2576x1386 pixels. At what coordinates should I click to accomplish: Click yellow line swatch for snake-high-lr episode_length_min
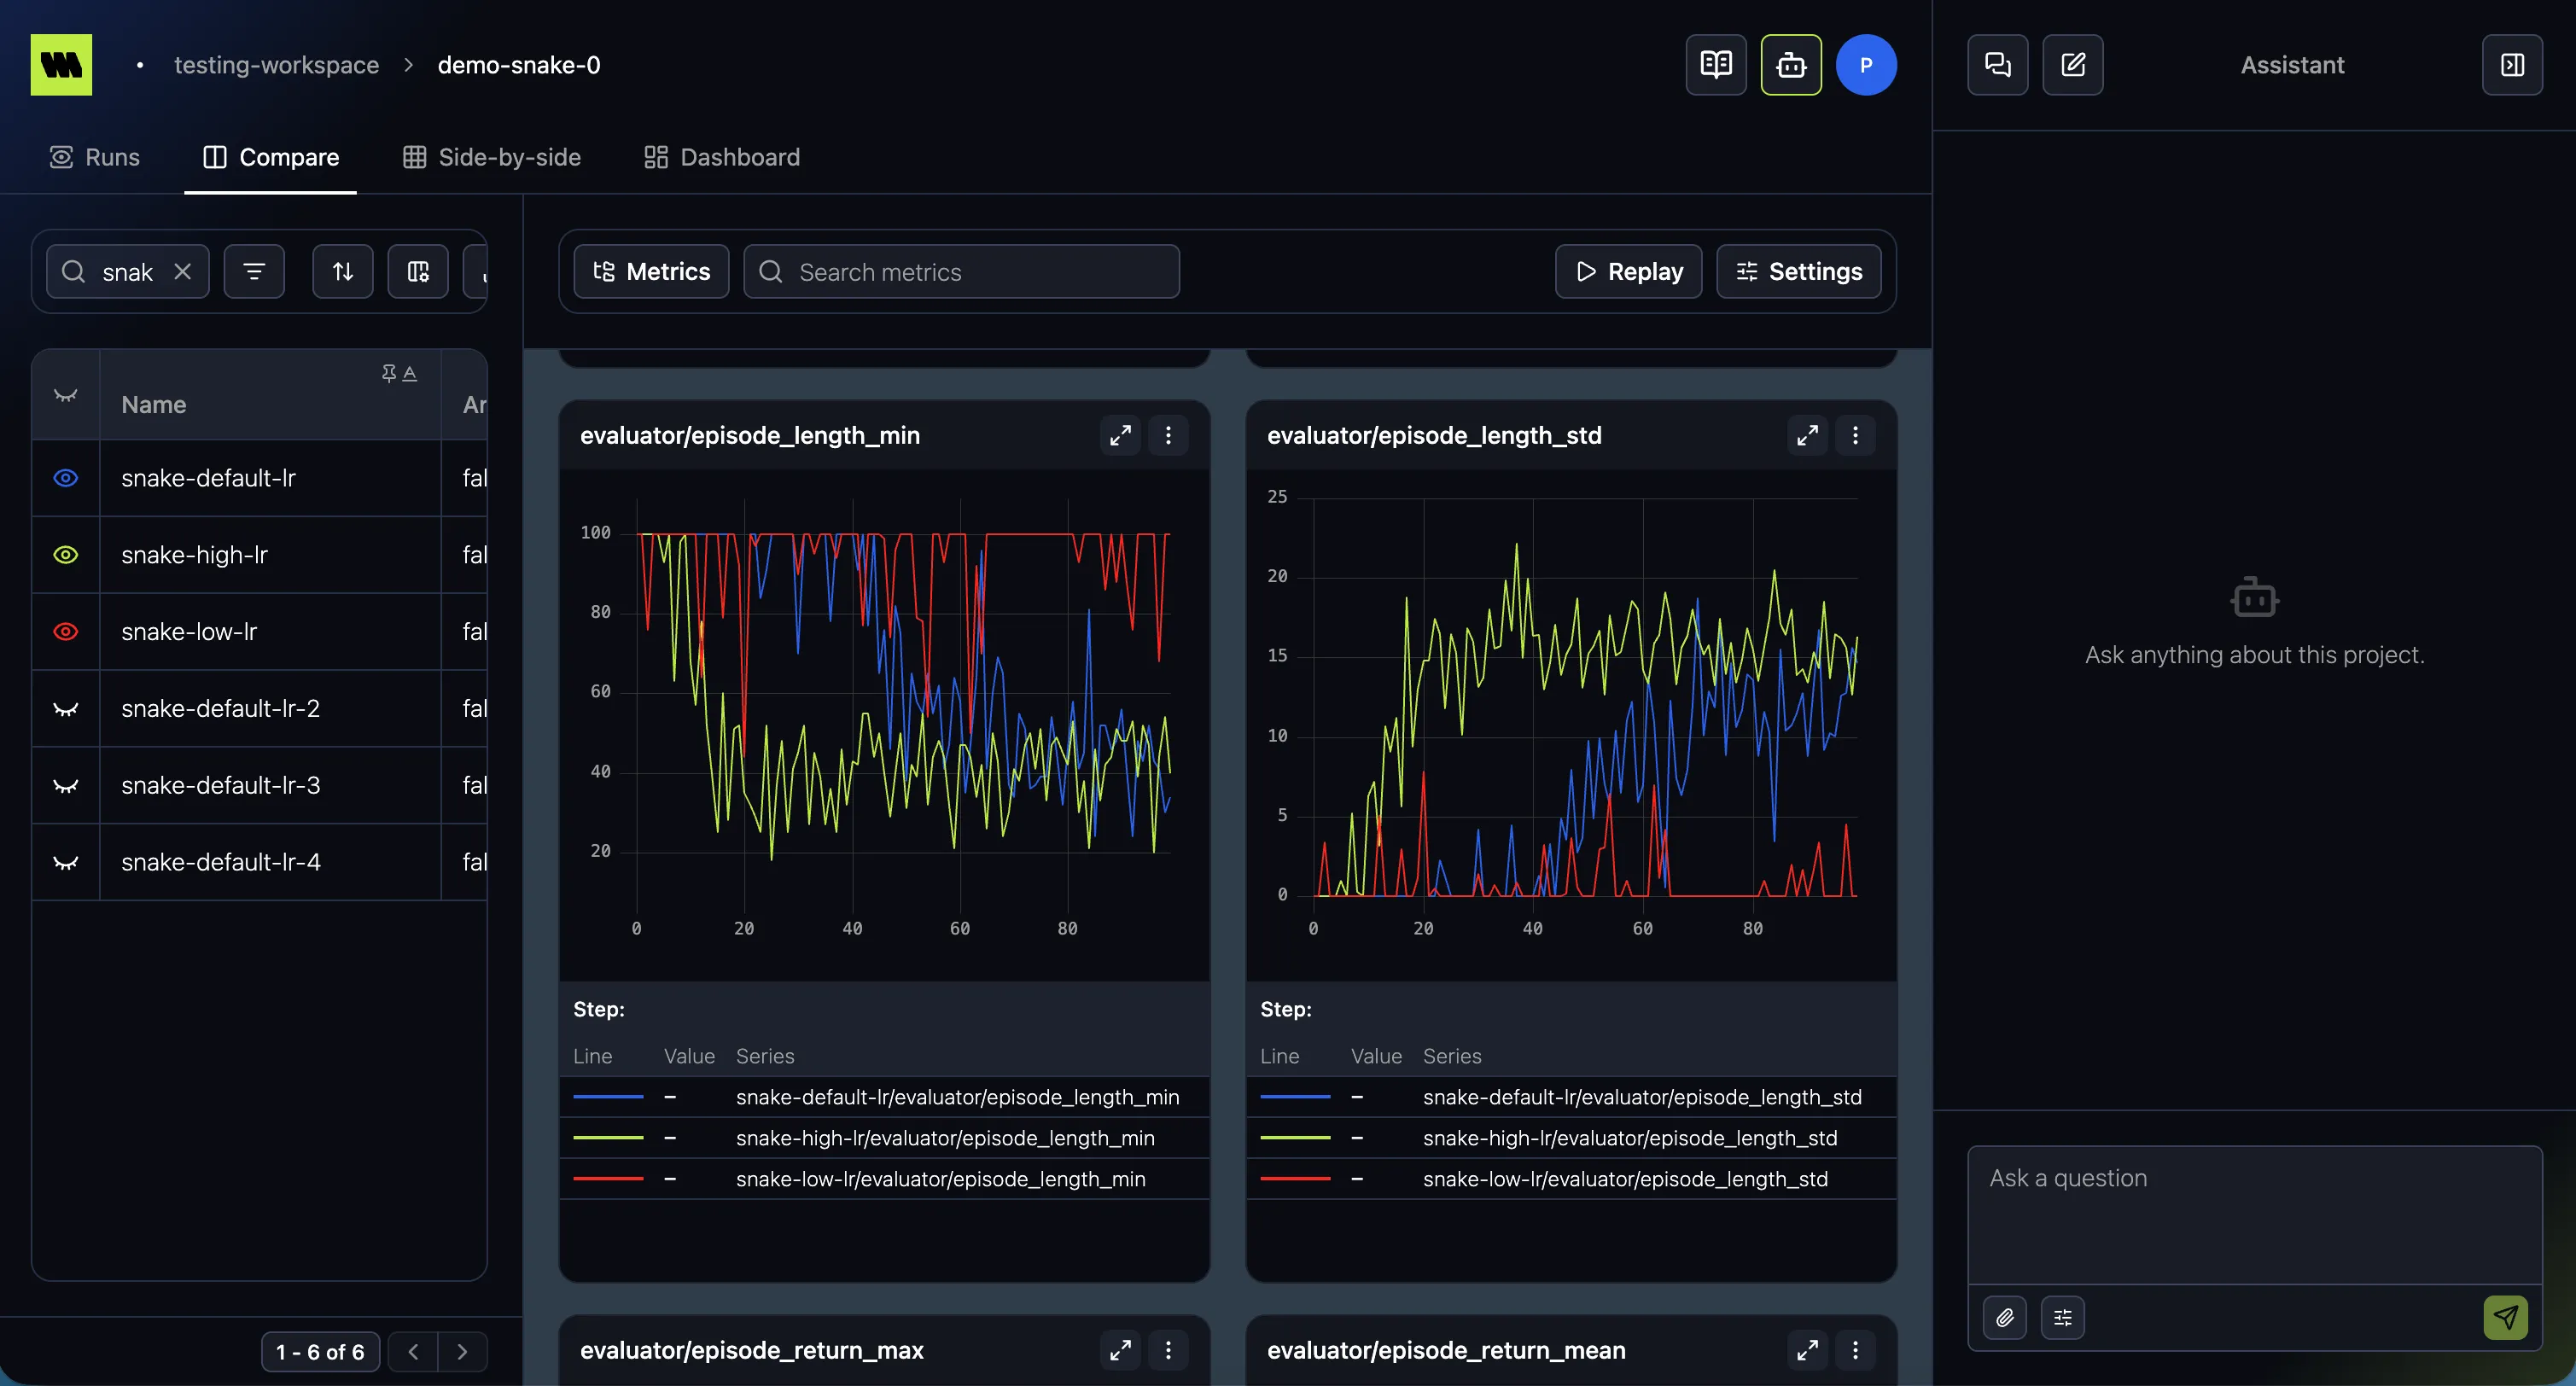(x=608, y=1138)
